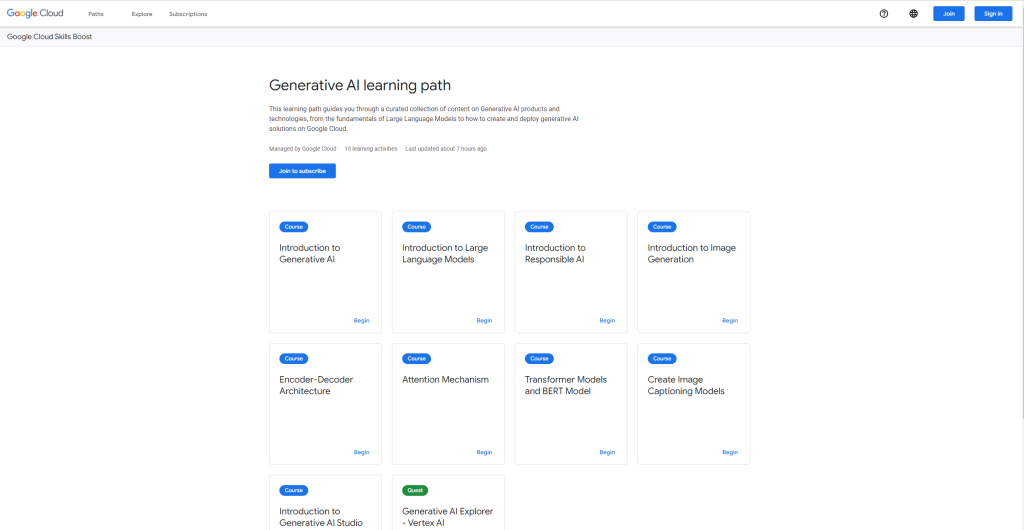Click the 10 learning activities text

pos(371,149)
